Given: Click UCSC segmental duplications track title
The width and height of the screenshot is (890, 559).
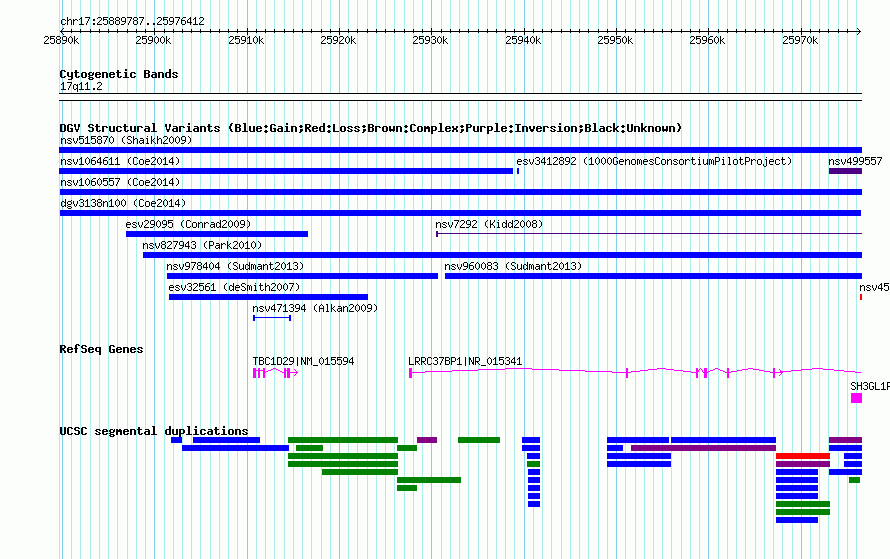Looking at the screenshot, I should point(154,431).
